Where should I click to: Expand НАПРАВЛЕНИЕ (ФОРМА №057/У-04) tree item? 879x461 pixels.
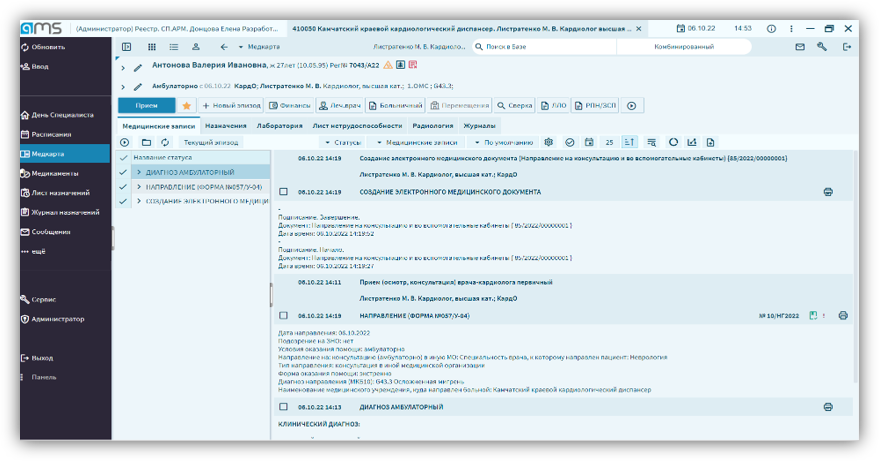[x=139, y=187]
